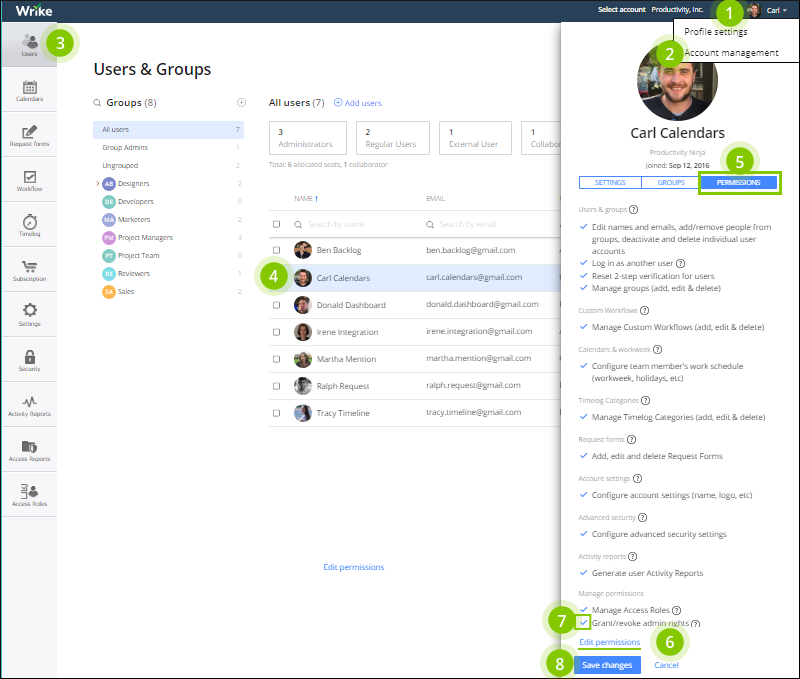The width and height of the screenshot is (800, 679).
Task: Check the Ralph Request row checkbox
Action: tap(277, 386)
